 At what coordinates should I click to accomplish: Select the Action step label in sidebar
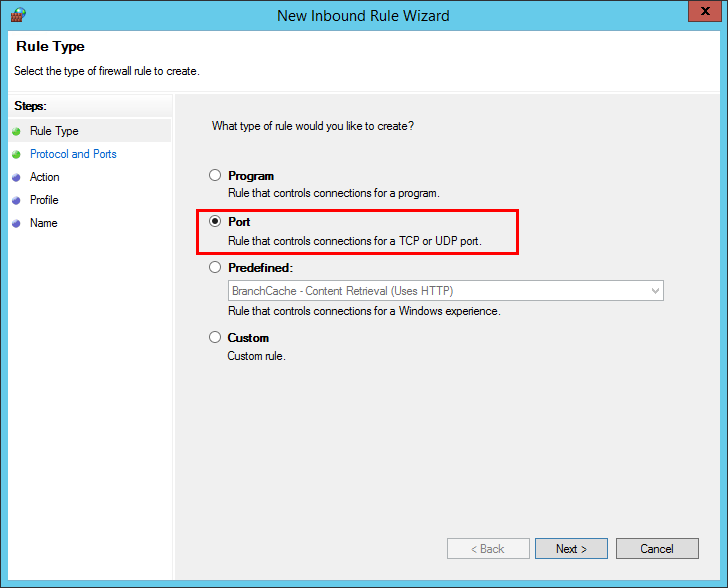[x=45, y=177]
